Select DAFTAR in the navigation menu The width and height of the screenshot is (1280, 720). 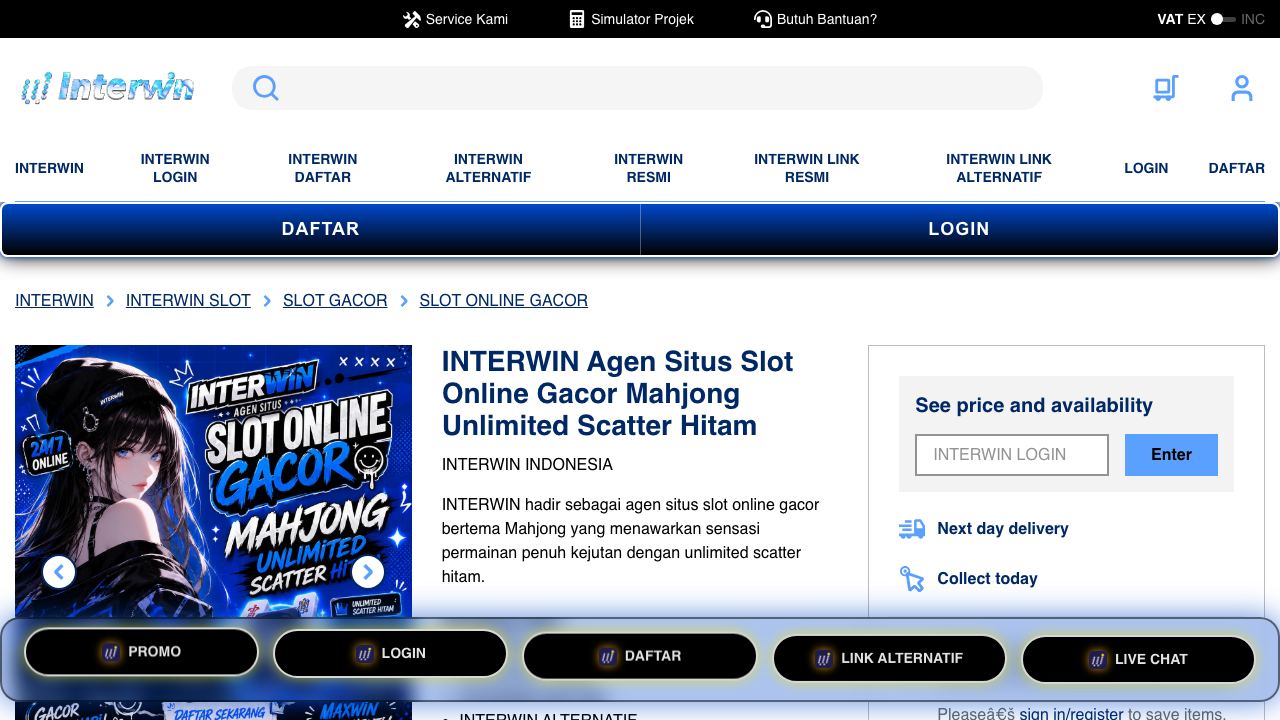point(1236,168)
